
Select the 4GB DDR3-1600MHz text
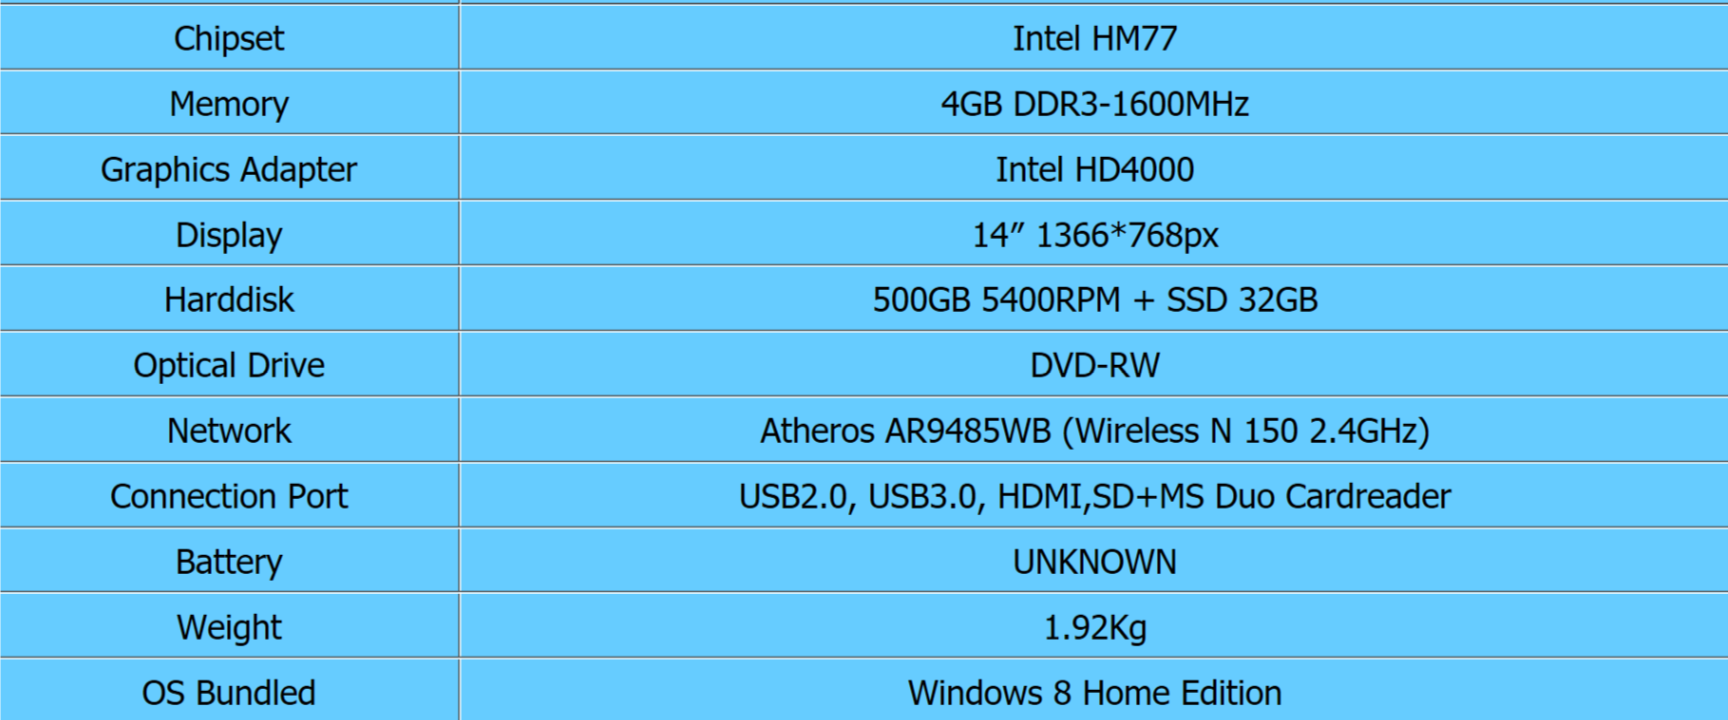tap(1094, 104)
